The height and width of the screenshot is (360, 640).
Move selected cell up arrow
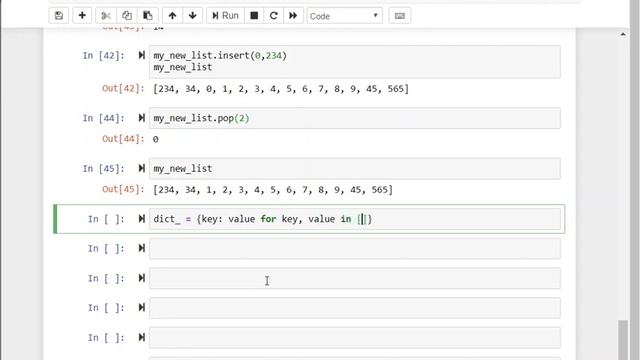coord(172,16)
